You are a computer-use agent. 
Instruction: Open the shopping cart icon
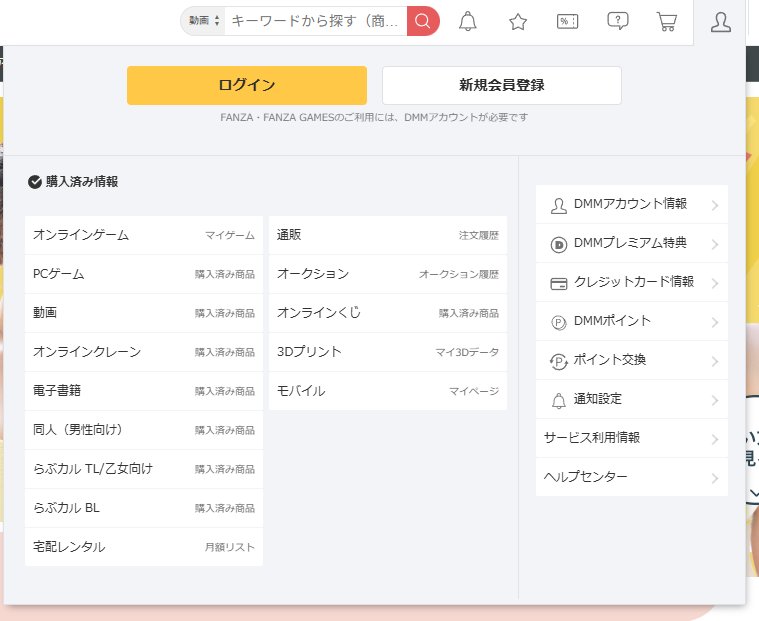tap(667, 21)
